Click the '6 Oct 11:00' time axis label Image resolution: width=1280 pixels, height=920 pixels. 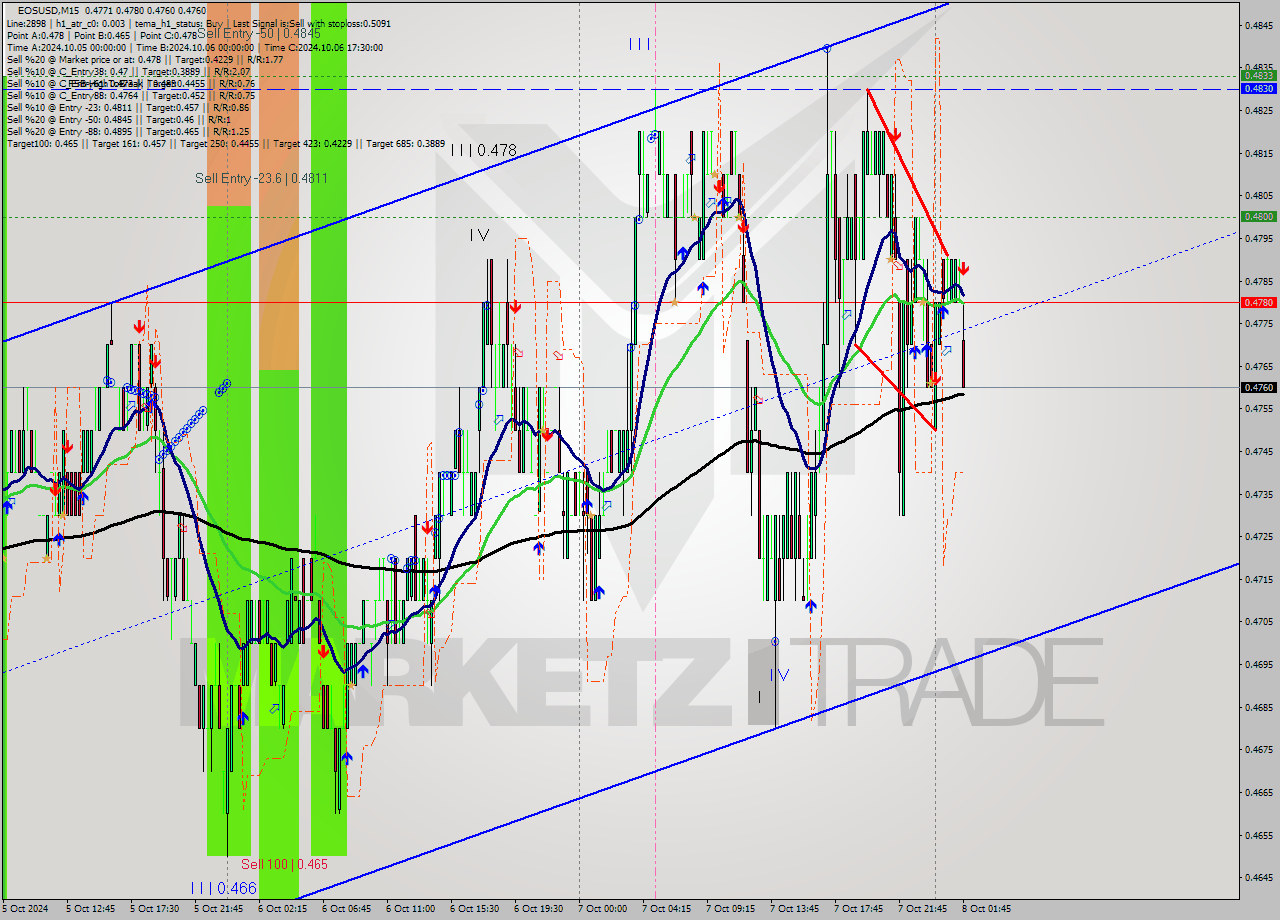[x=411, y=909]
